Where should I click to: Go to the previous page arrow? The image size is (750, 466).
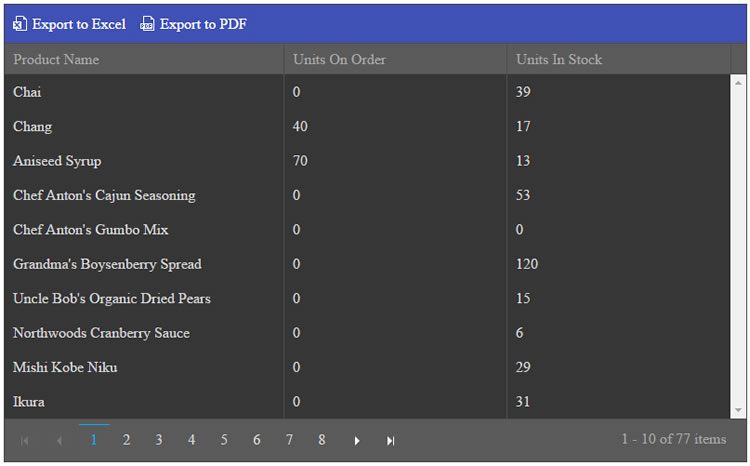point(59,440)
